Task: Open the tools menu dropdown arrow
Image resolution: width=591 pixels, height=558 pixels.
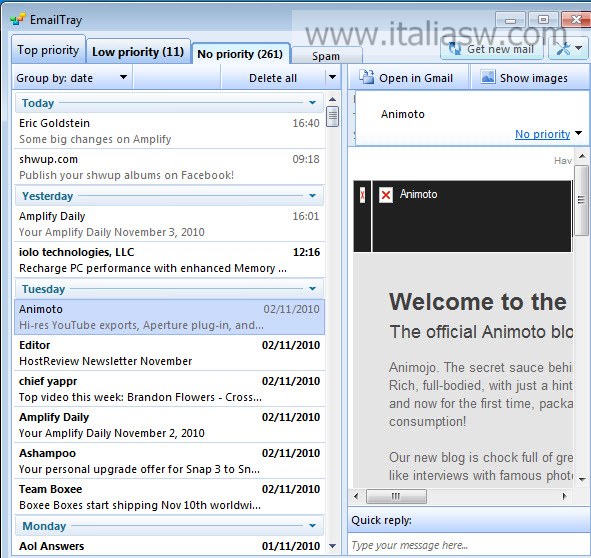Action: click(x=579, y=48)
